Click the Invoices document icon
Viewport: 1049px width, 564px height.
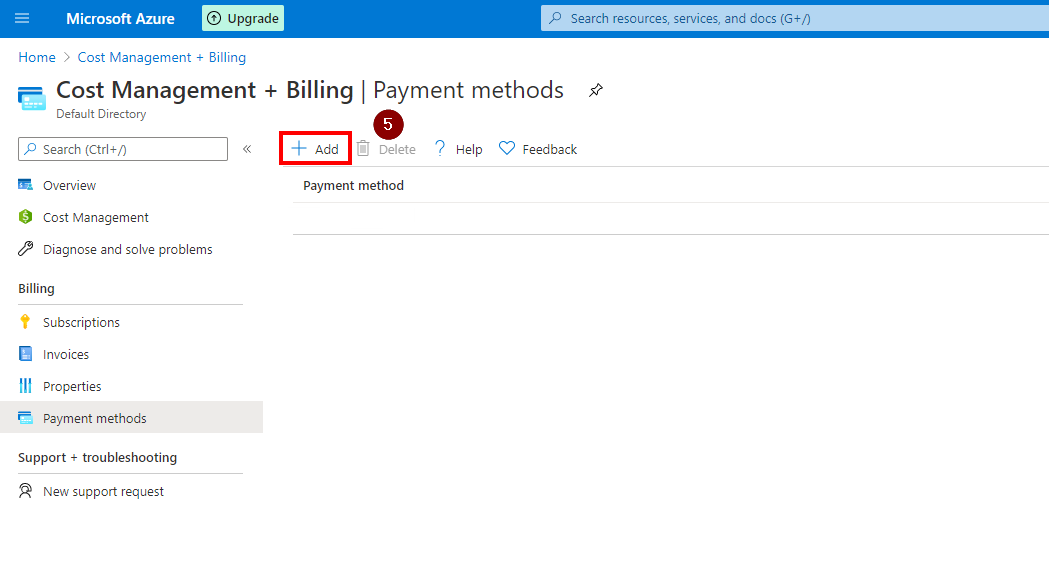tap(25, 354)
